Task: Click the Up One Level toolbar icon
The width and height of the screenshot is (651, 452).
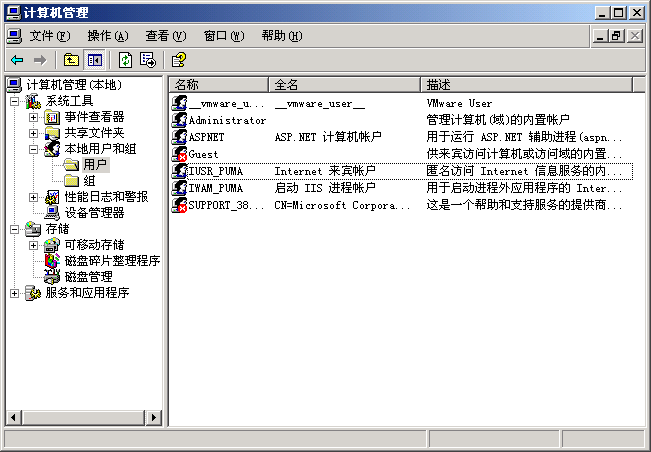Action: point(71,60)
